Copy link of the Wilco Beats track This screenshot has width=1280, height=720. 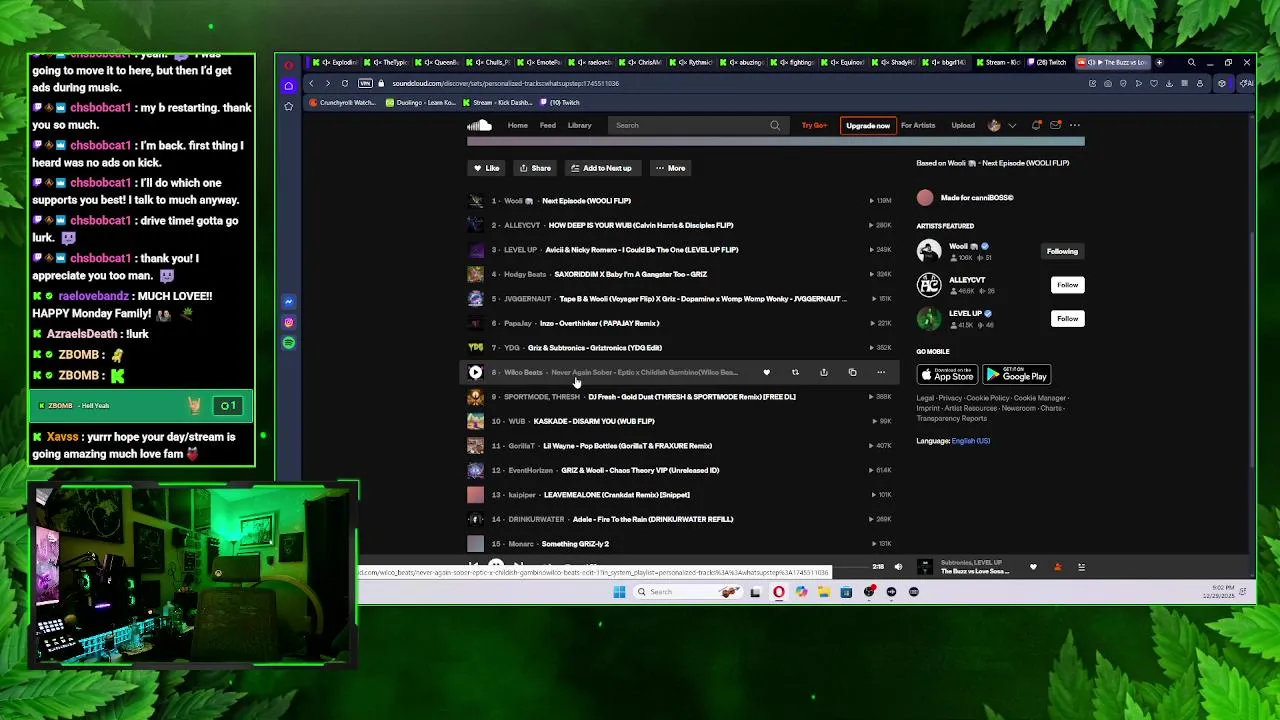pos(852,372)
